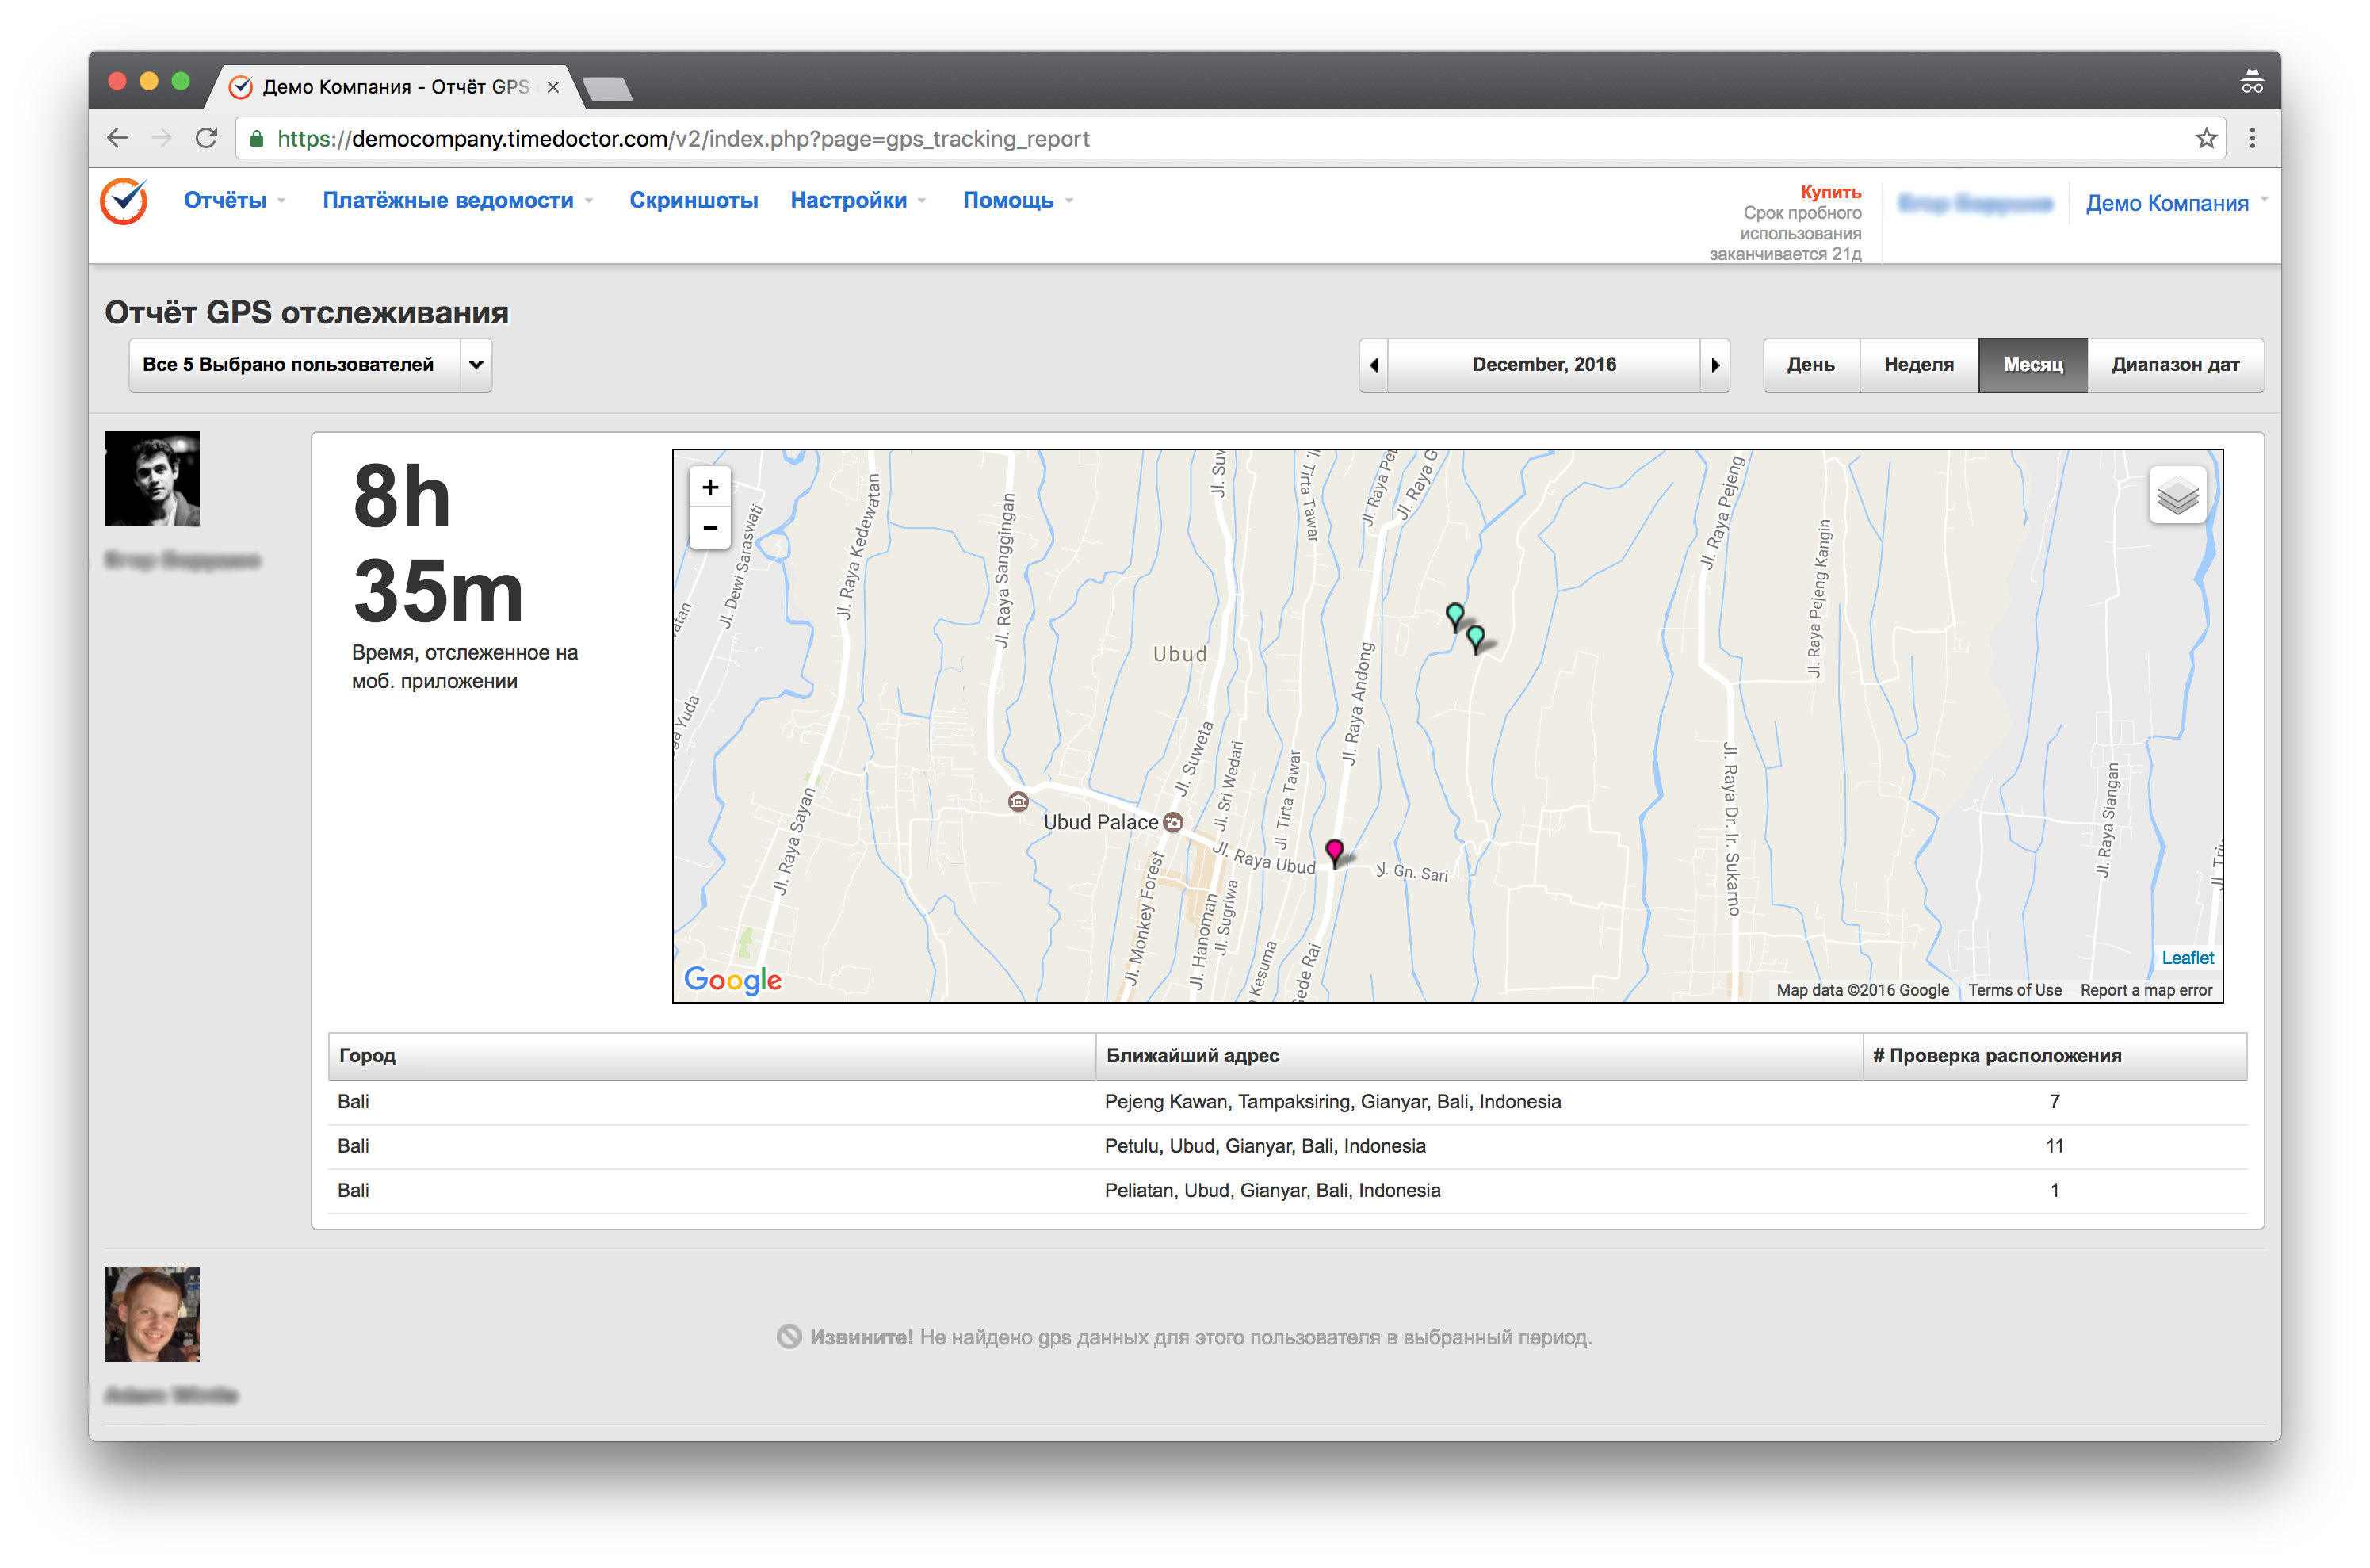Open the Платёжные ведомости dropdown menu

pos(458,200)
